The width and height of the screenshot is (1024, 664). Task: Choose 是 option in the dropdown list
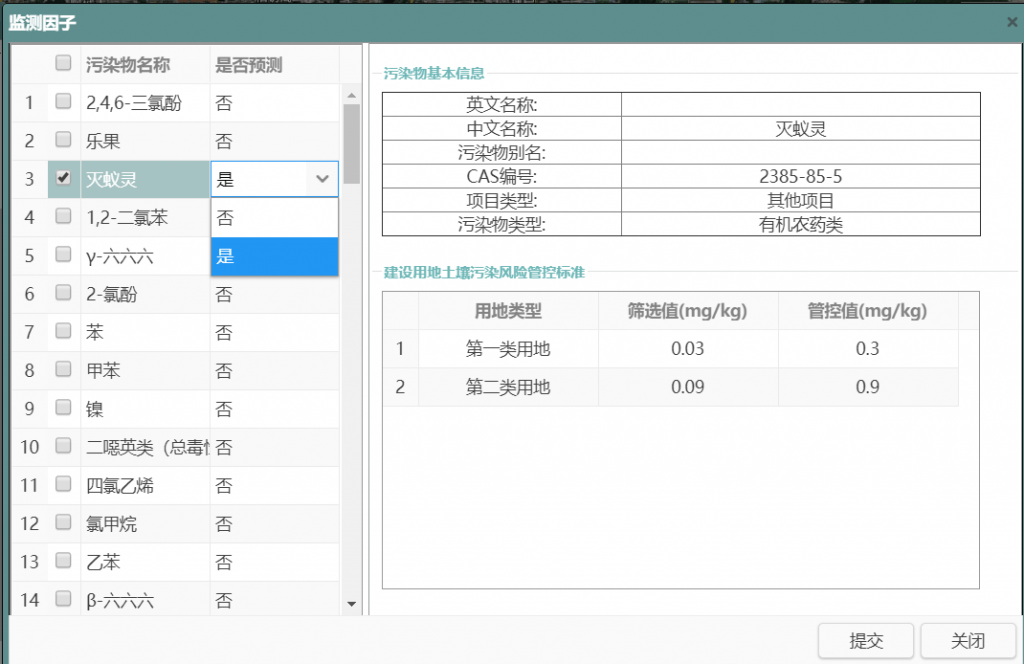coord(274,256)
